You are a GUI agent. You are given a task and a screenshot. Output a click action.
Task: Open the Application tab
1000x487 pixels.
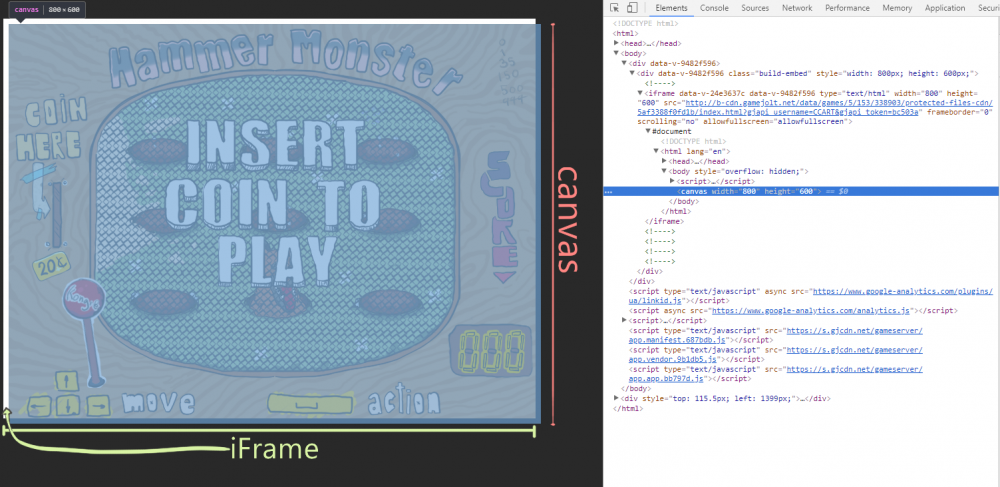click(x=945, y=8)
